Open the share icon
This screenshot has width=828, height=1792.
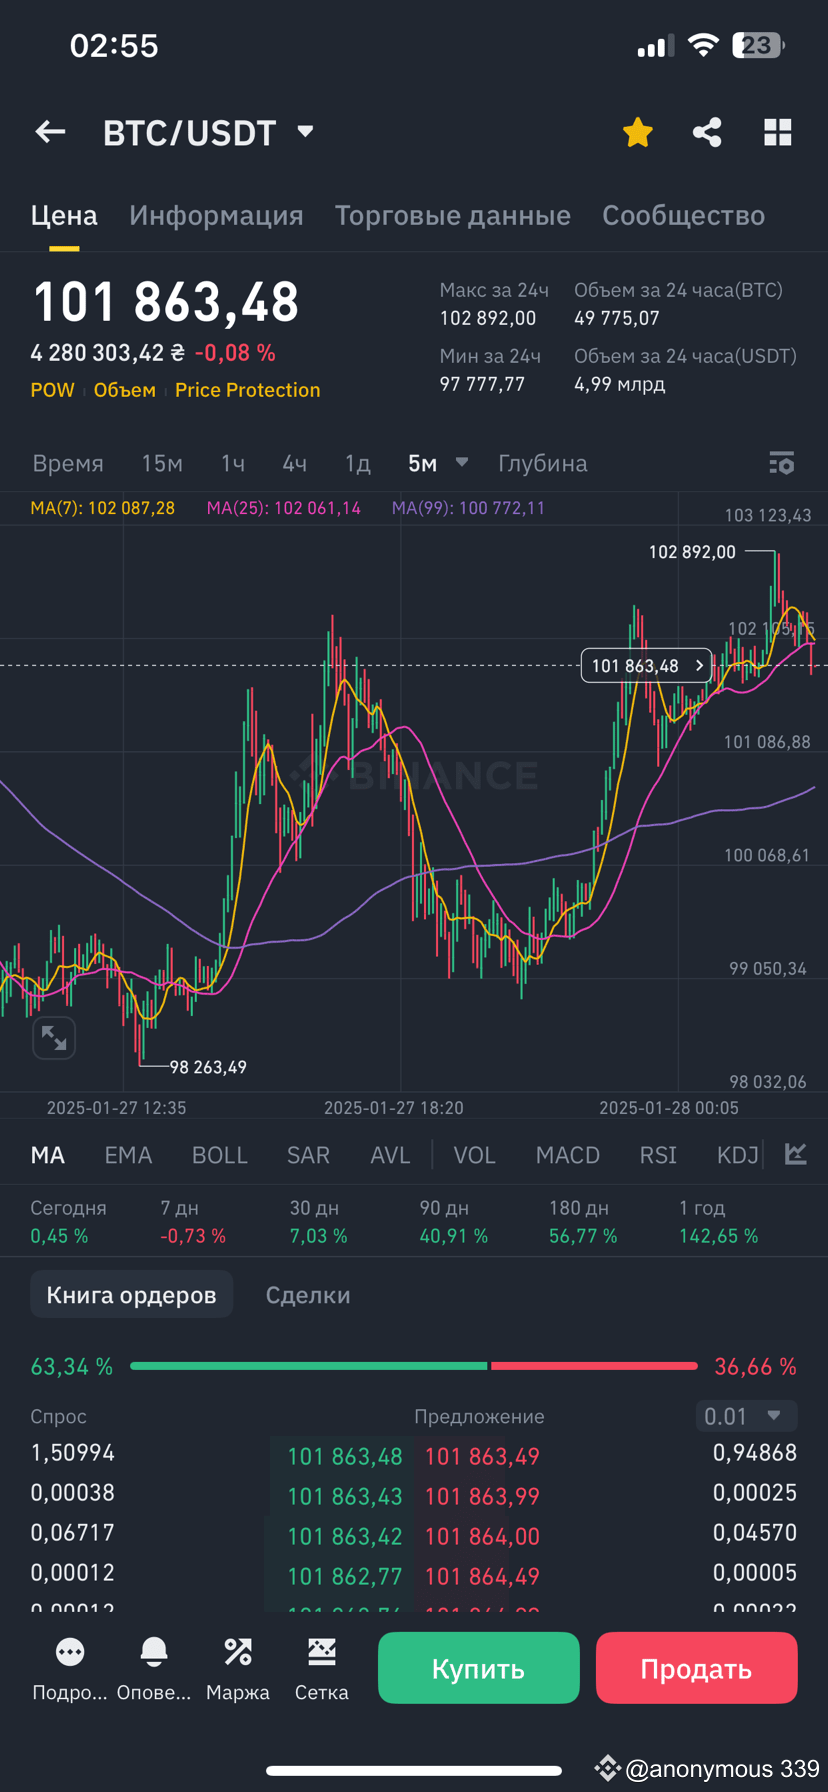707,132
